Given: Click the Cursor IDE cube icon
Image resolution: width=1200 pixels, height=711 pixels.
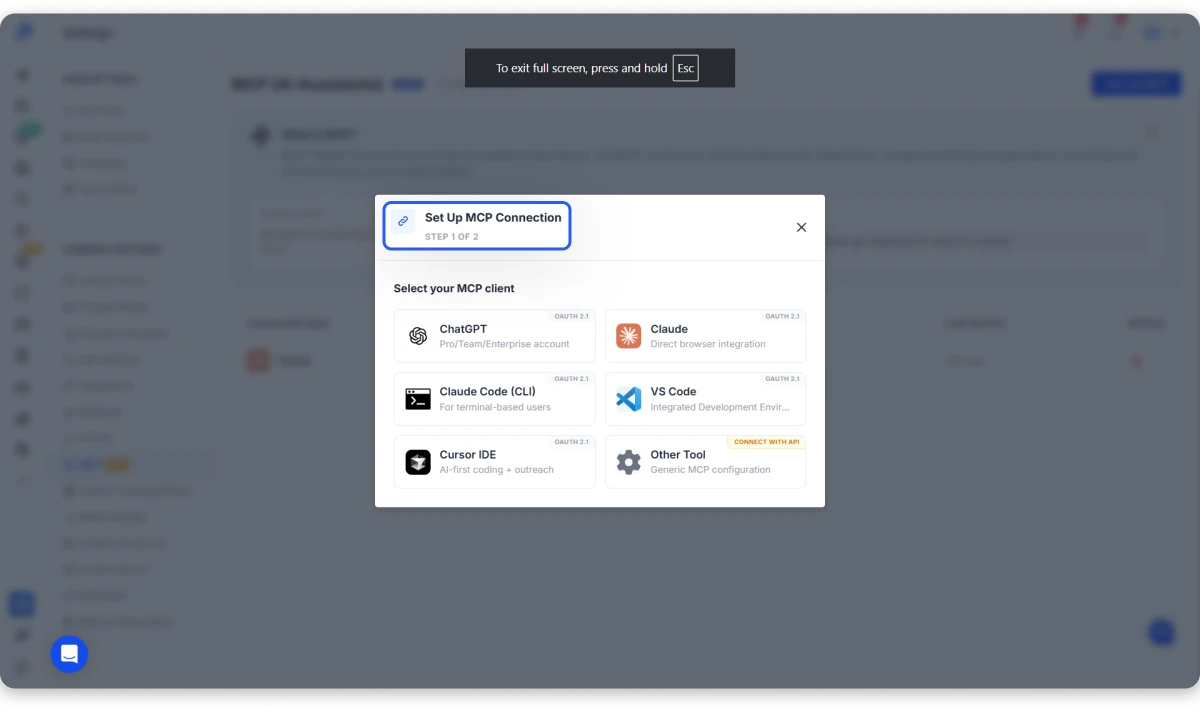Looking at the screenshot, I should point(418,462).
